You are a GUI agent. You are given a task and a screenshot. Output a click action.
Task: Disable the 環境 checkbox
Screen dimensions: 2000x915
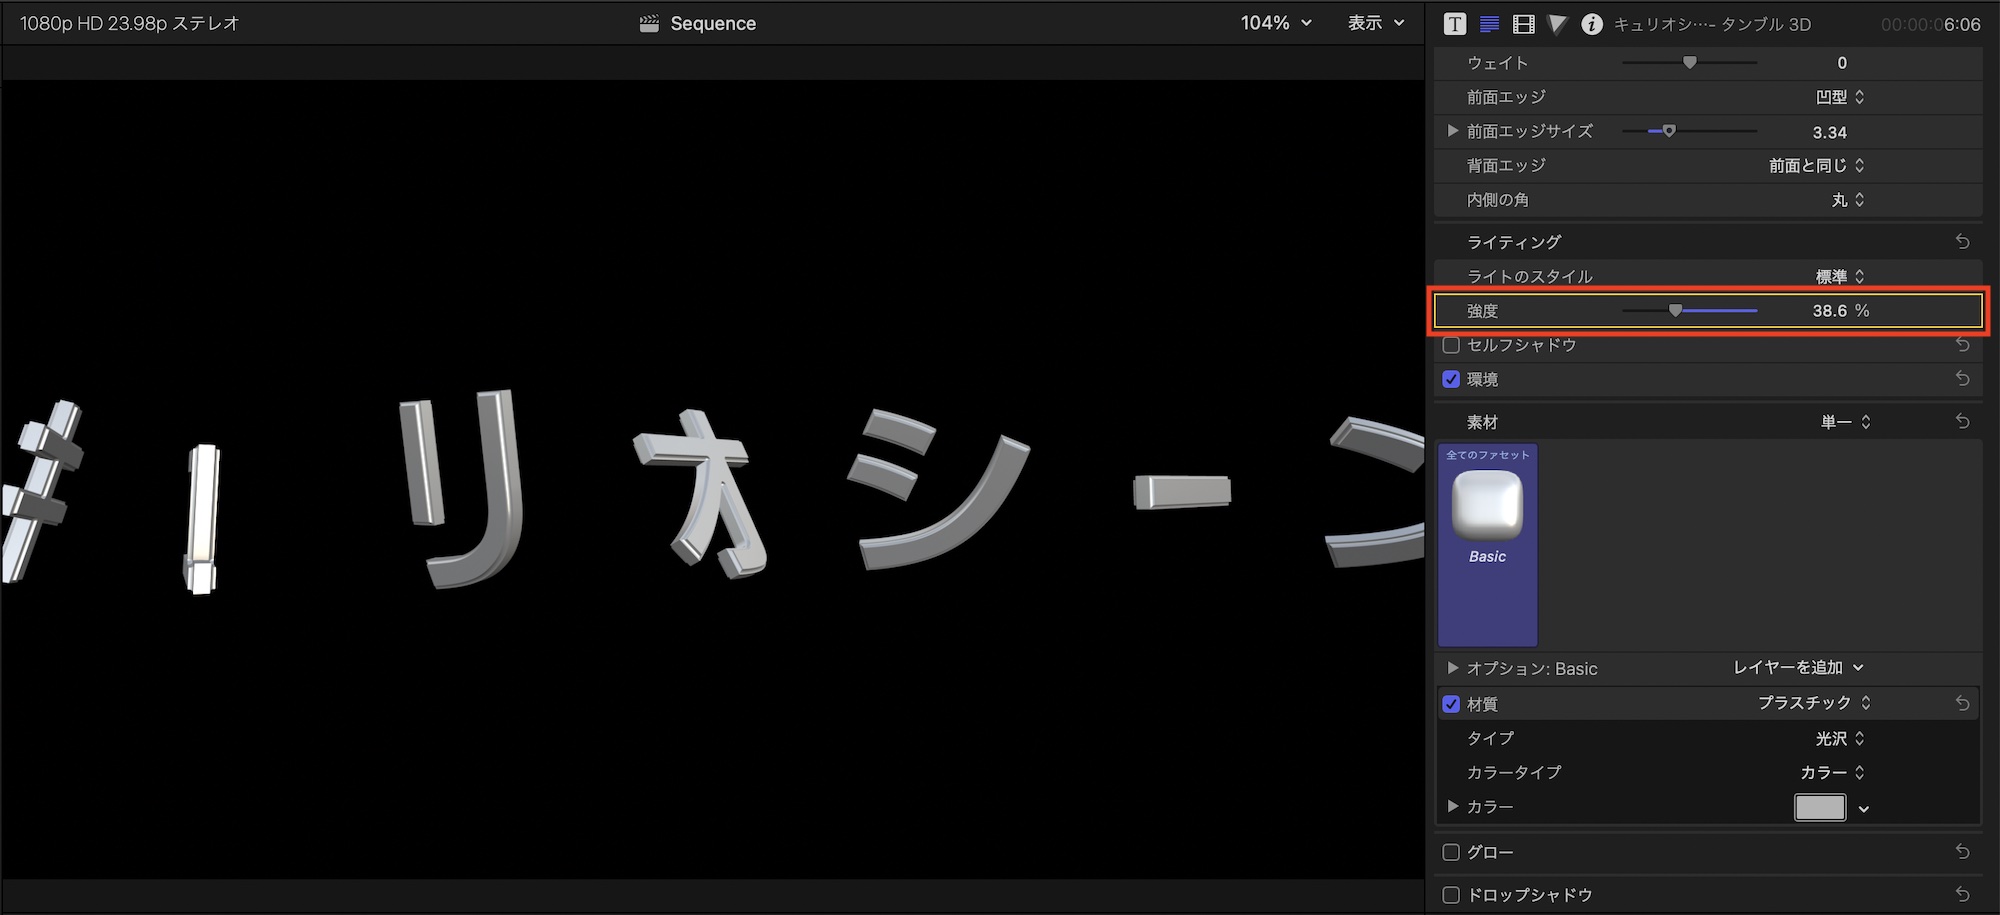[1451, 380]
